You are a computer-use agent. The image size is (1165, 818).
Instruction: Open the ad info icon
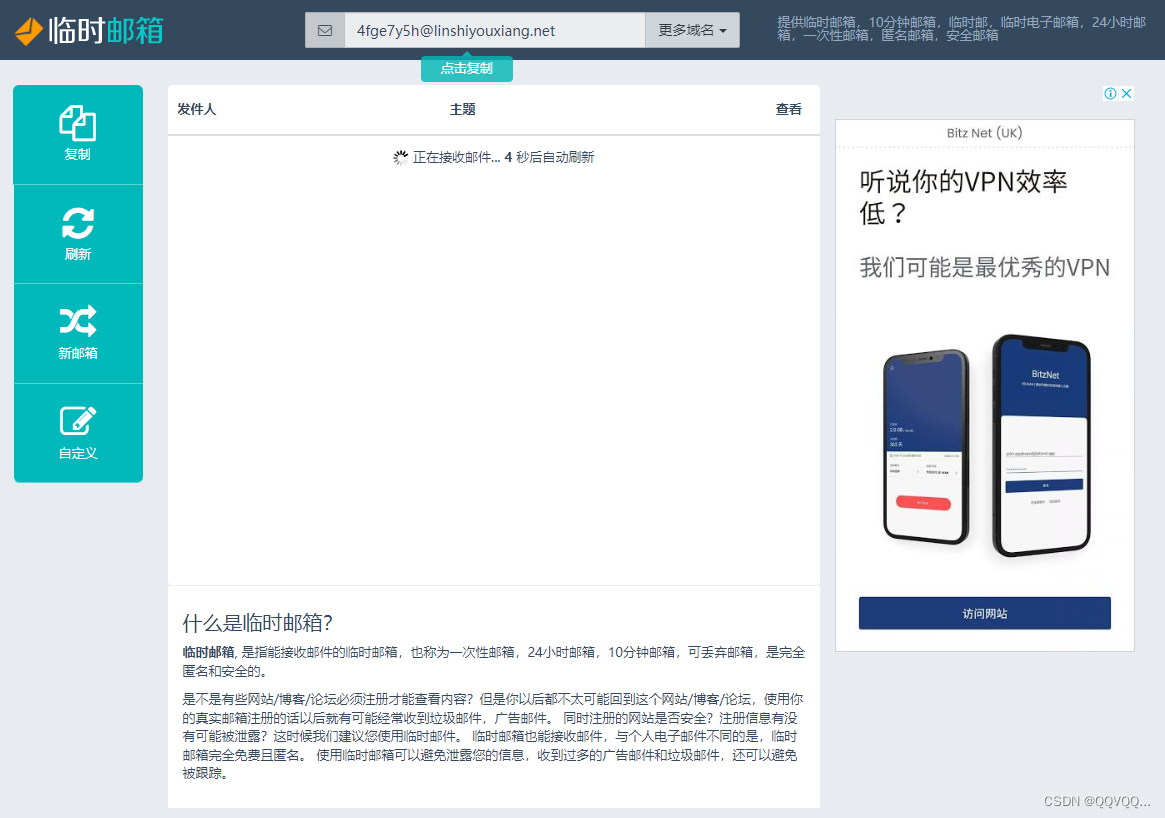1110,94
